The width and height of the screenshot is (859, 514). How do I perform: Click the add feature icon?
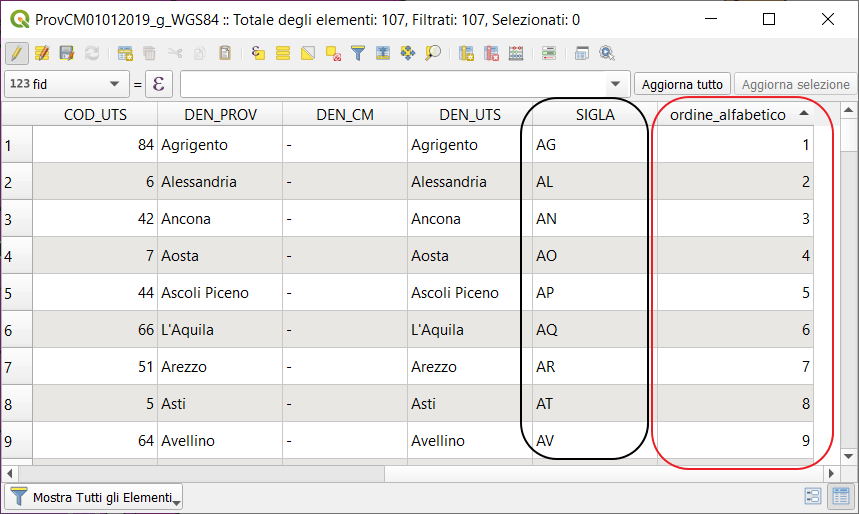(125, 53)
